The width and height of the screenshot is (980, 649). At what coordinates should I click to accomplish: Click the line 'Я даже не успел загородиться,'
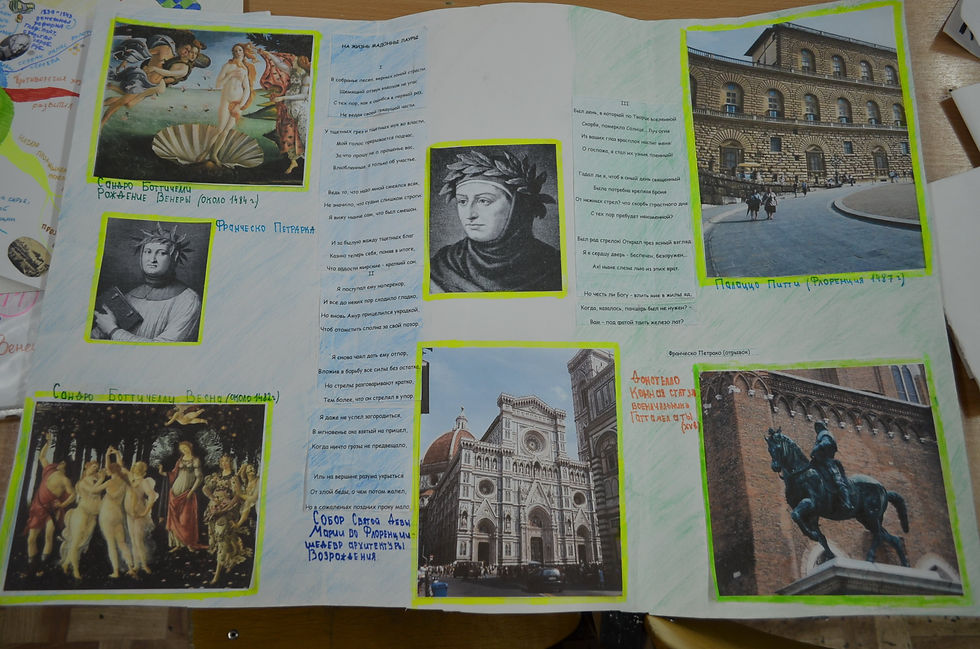[x=360, y=416]
